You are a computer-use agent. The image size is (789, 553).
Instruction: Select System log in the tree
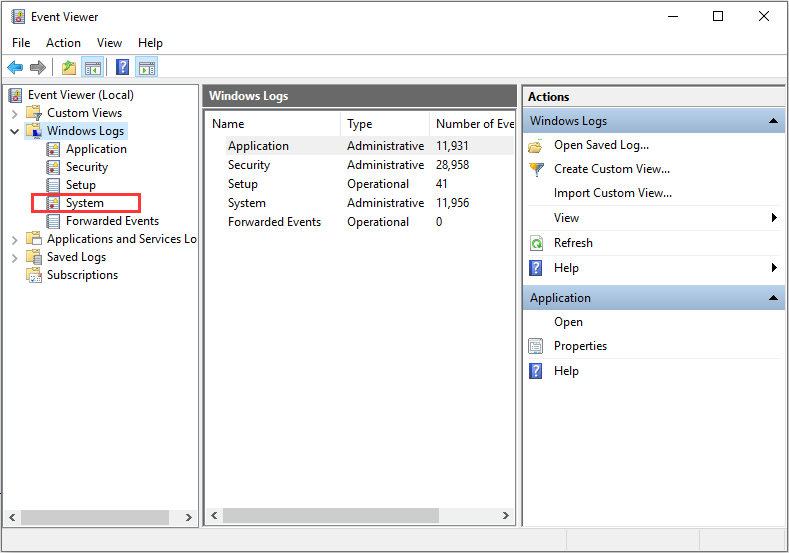tap(85, 203)
